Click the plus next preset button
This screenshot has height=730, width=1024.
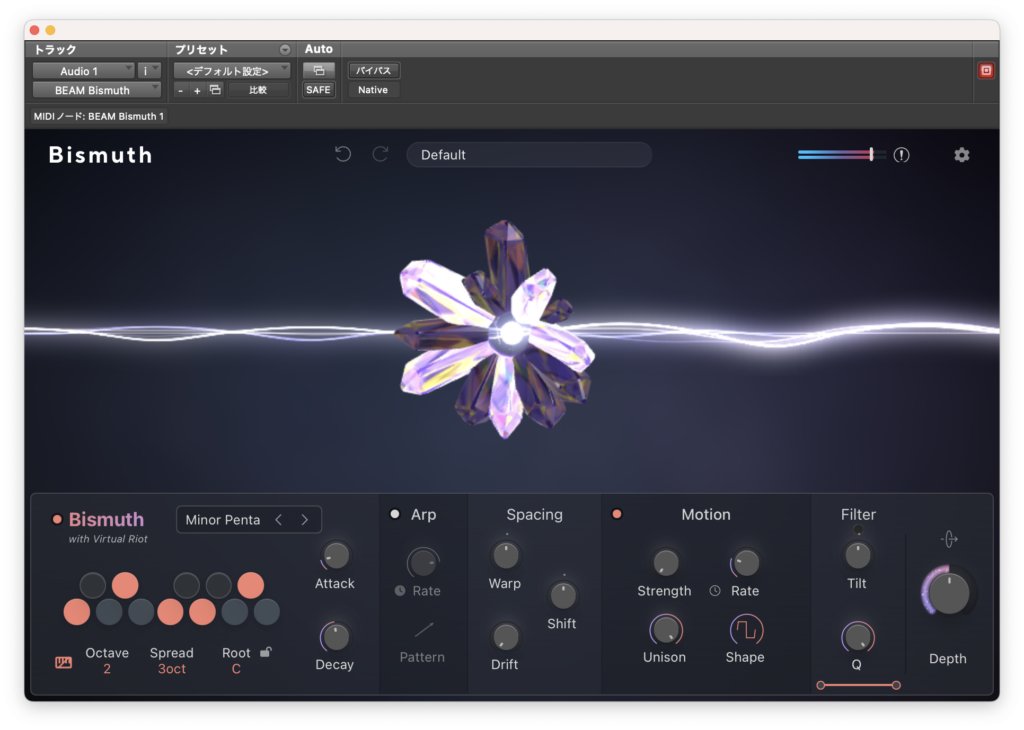click(x=197, y=90)
